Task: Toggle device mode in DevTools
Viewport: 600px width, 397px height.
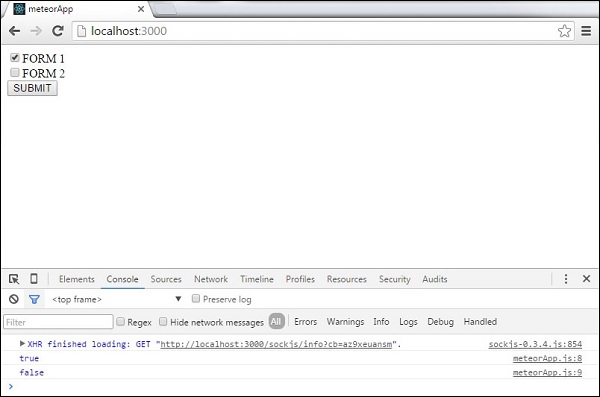Action: (x=34, y=279)
